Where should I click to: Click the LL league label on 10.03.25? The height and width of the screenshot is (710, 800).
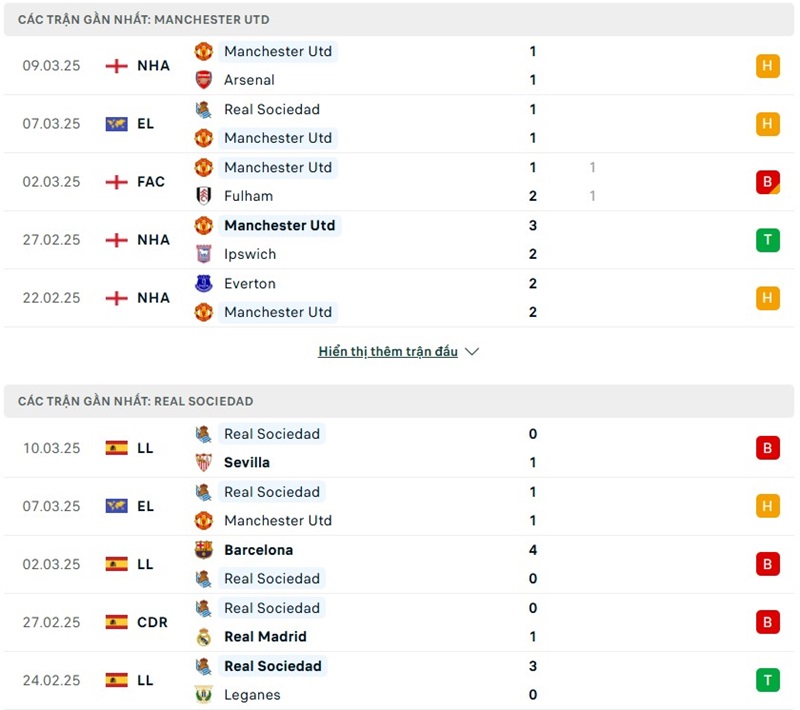[145, 448]
